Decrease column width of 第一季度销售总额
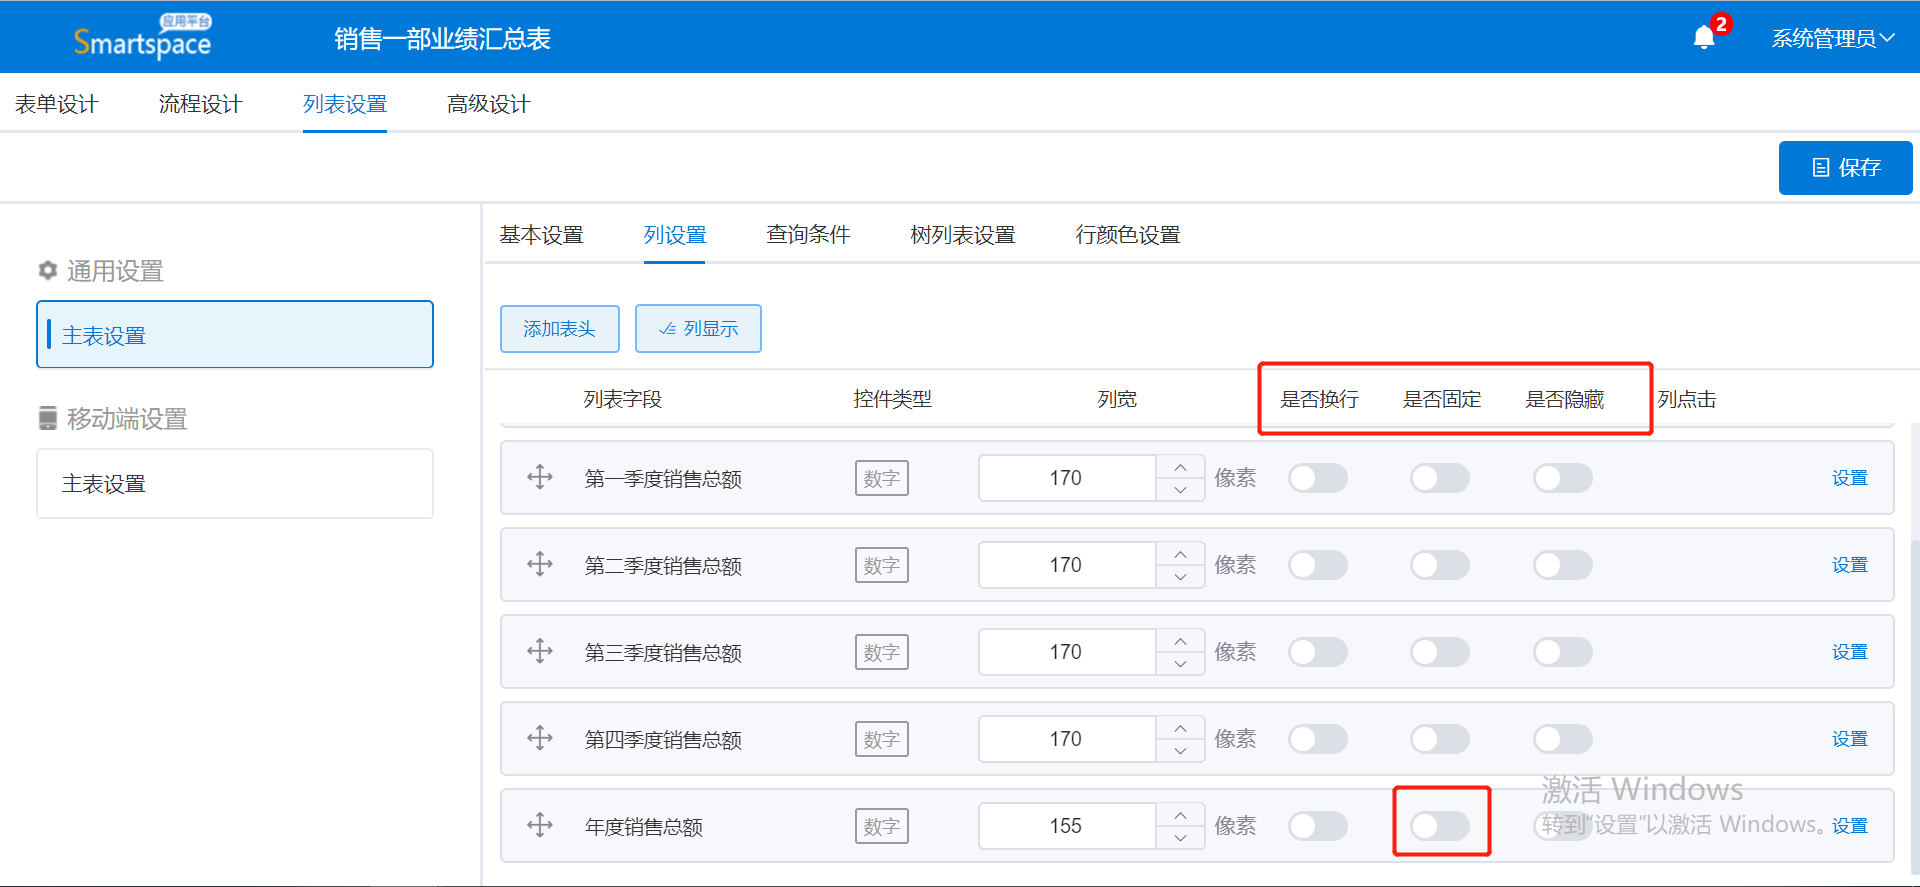 click(1181, 490)
